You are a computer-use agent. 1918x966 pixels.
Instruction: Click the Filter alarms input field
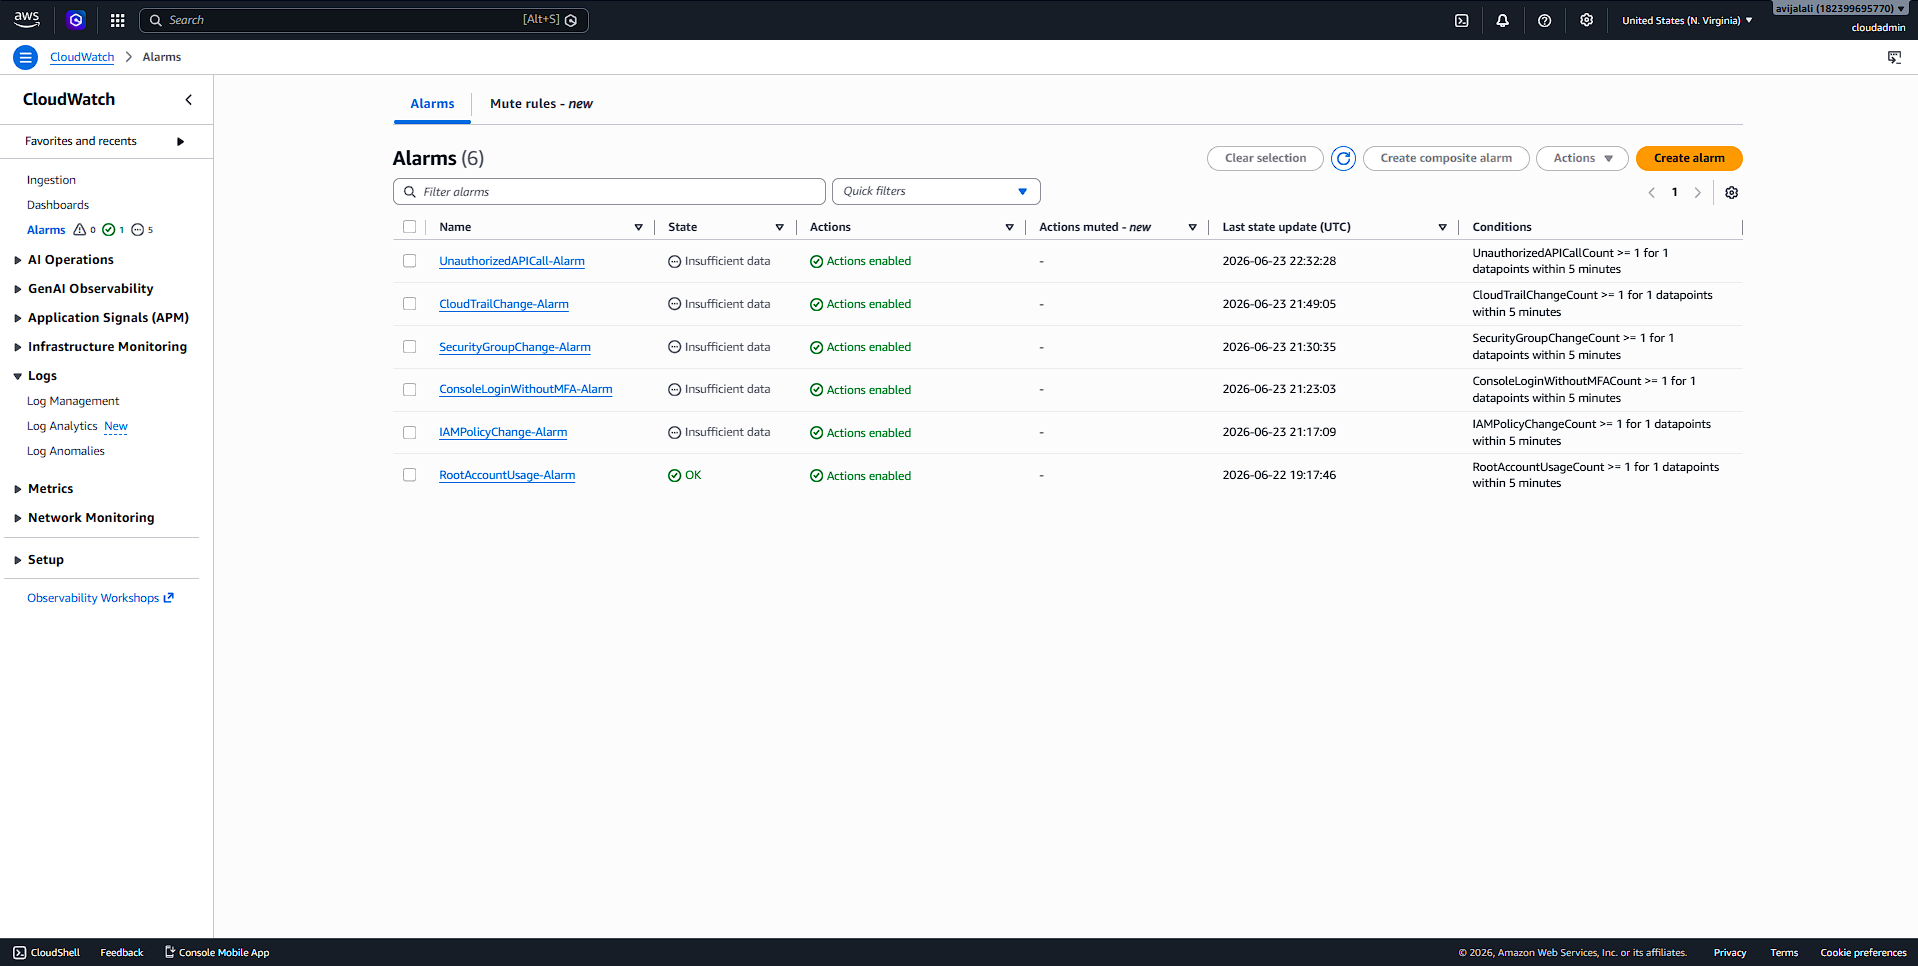pos(609,191)
